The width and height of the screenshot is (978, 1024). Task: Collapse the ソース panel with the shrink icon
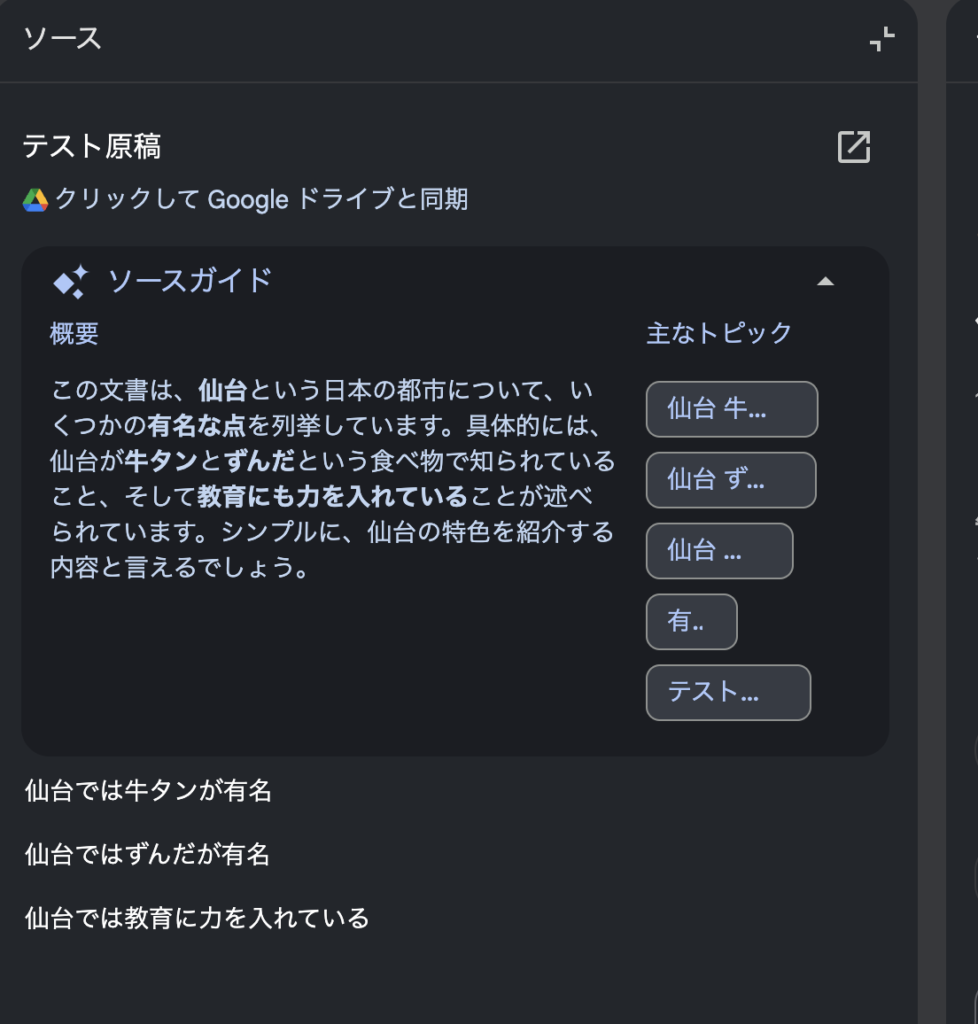882,39
